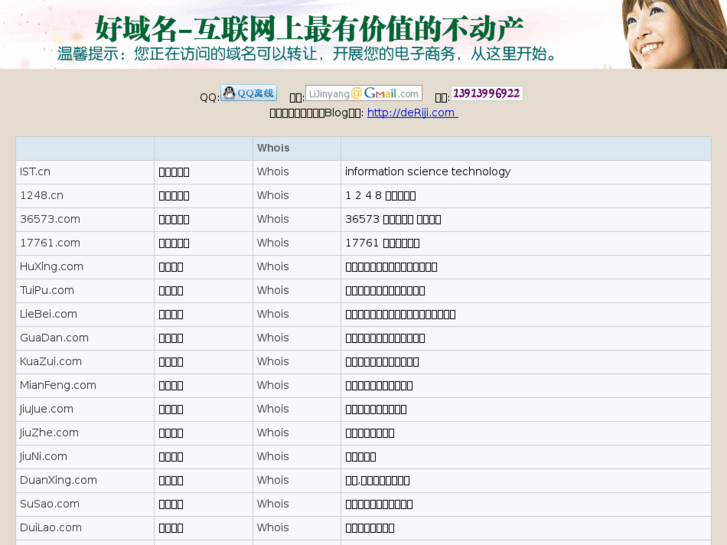
Task: Open Whois for LieBei.com row
Action: pyautogui.click(x=273, y=314)
